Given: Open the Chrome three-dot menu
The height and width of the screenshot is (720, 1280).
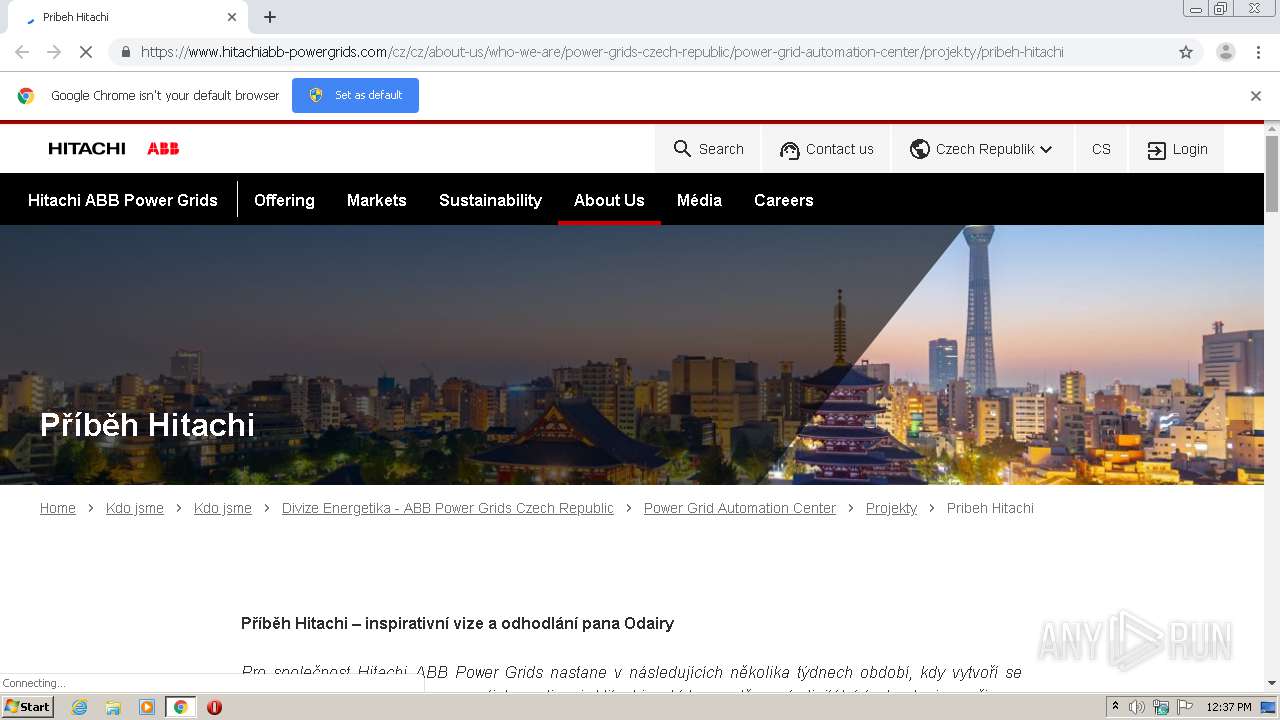Looking at the screenshot, I should (x=1258, y=52).
